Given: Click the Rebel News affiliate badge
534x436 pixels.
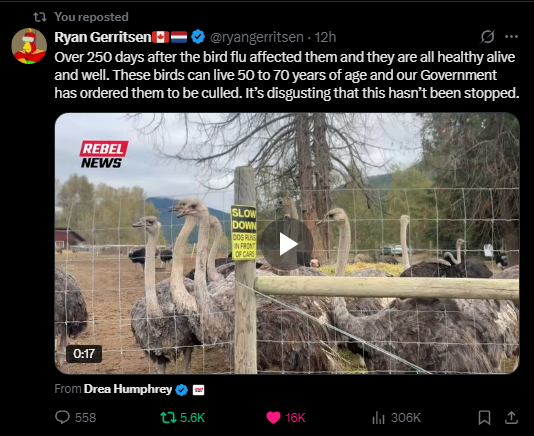Looking at the screenshot, I should 198,389.
